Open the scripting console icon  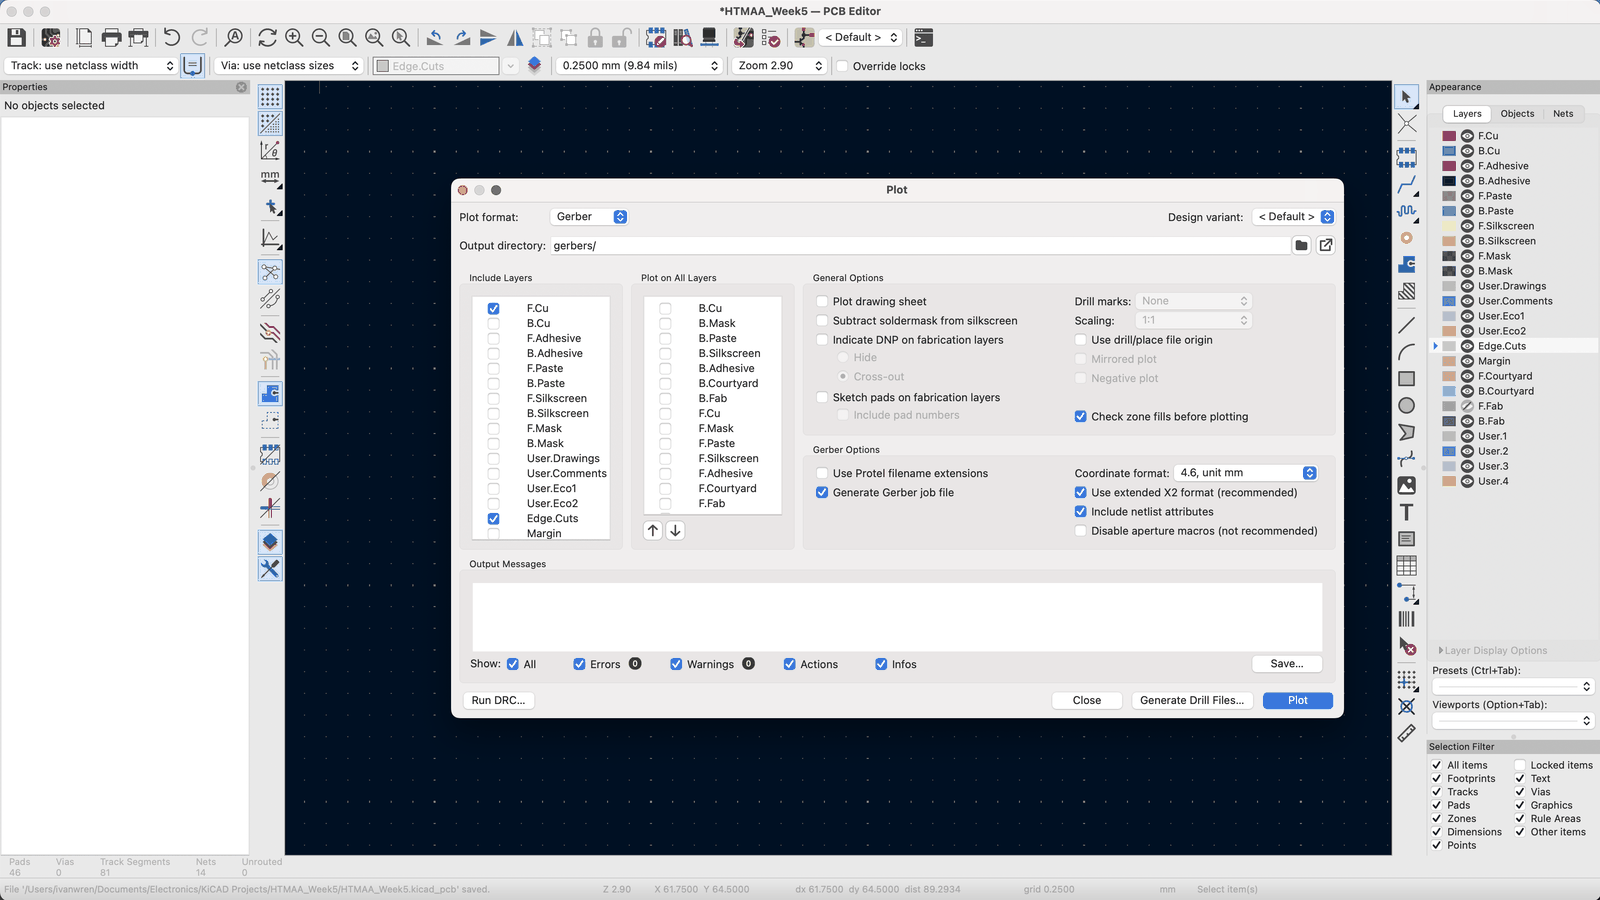924,38
